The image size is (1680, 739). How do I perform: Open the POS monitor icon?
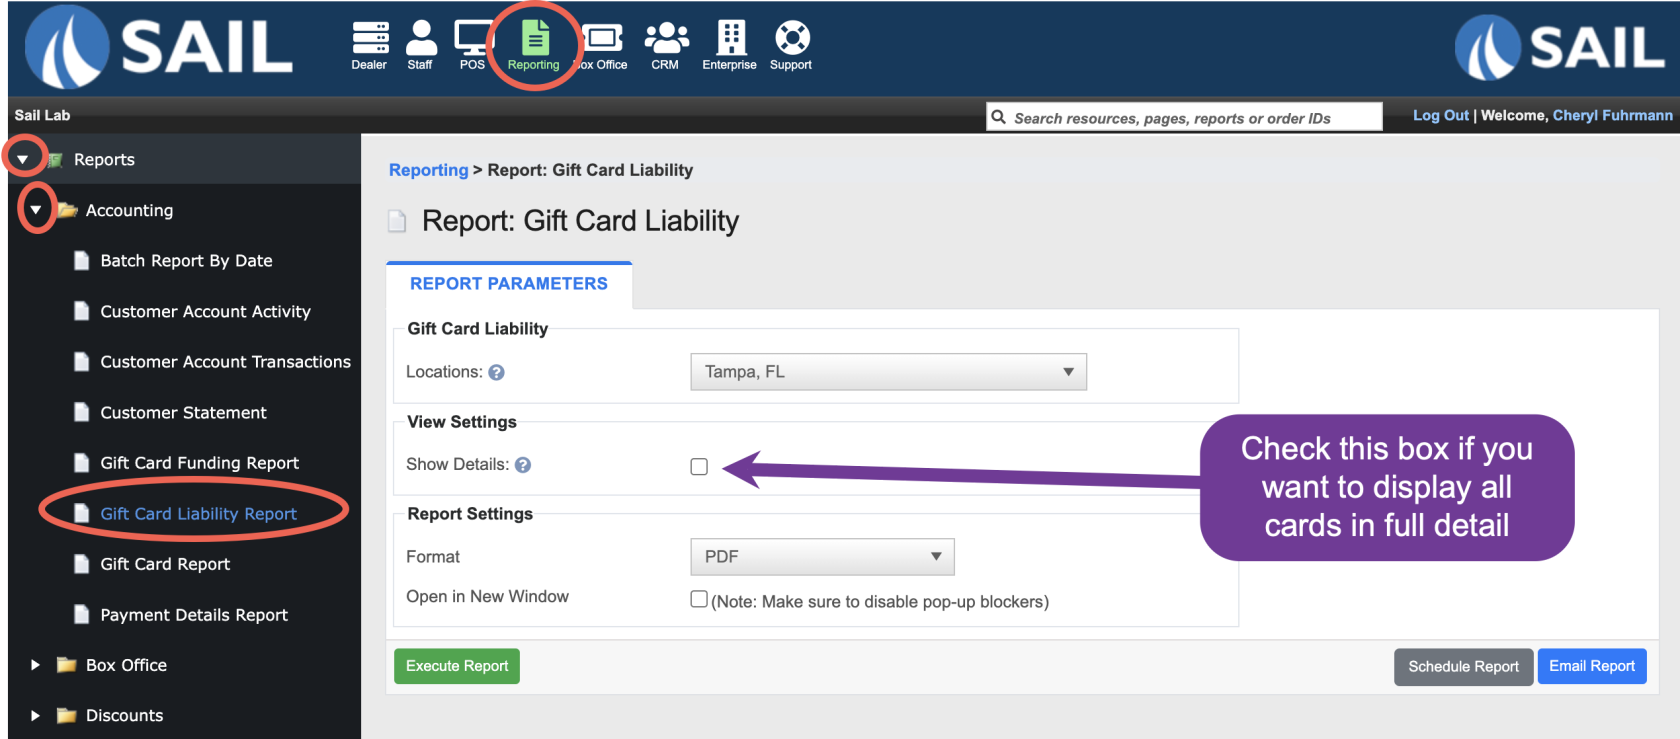[472, 46]
